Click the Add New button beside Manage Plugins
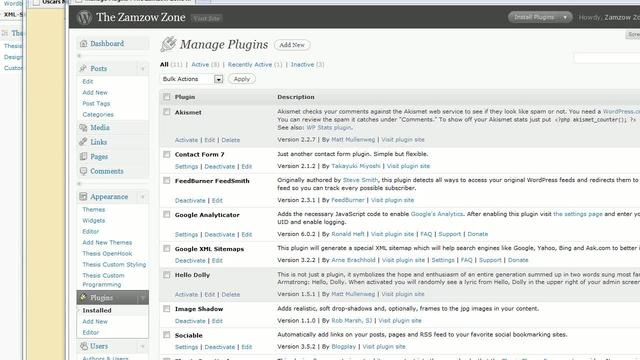 [x=292, y=45]
